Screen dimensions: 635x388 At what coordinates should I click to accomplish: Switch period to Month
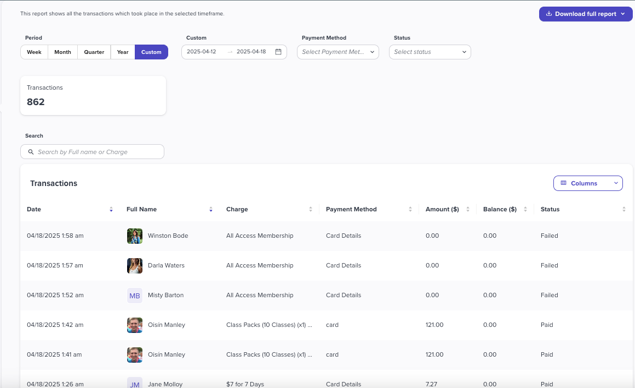point(62,52)
